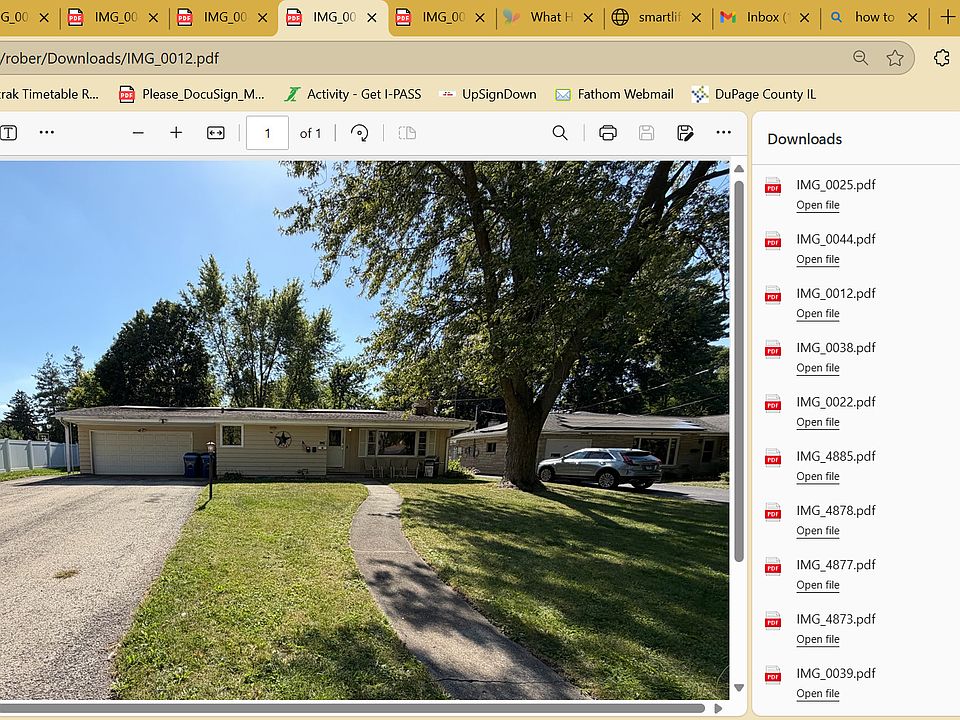The image size is (960, 720).
Task: Expand the left toolbar overflow ellipsis menu
Action: [x=47, y=133]
